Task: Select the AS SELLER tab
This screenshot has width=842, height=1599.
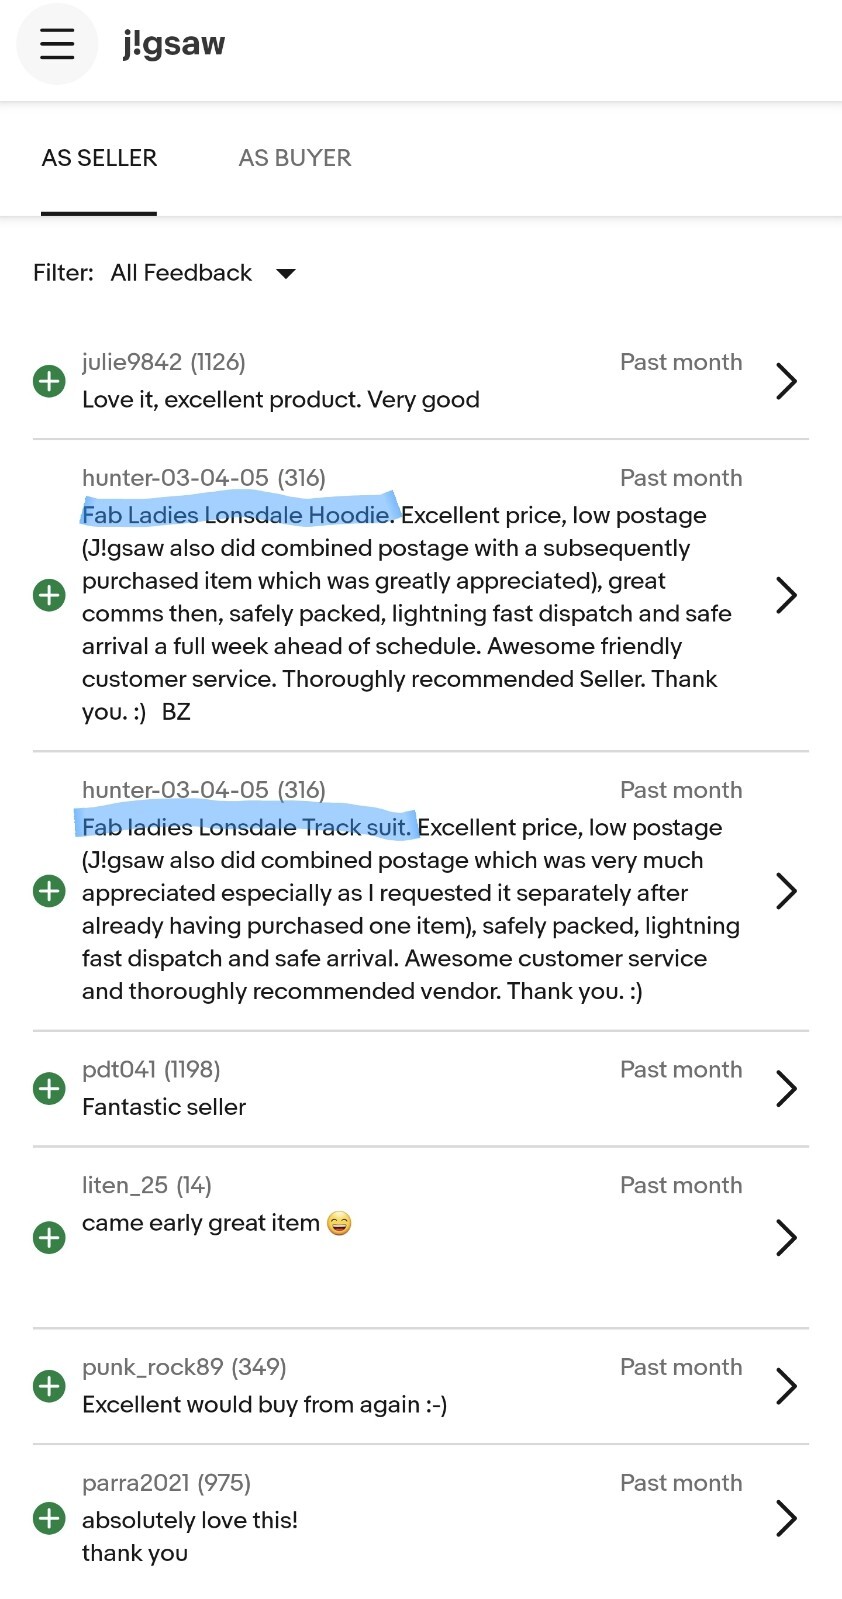Action: coord(99,158)
